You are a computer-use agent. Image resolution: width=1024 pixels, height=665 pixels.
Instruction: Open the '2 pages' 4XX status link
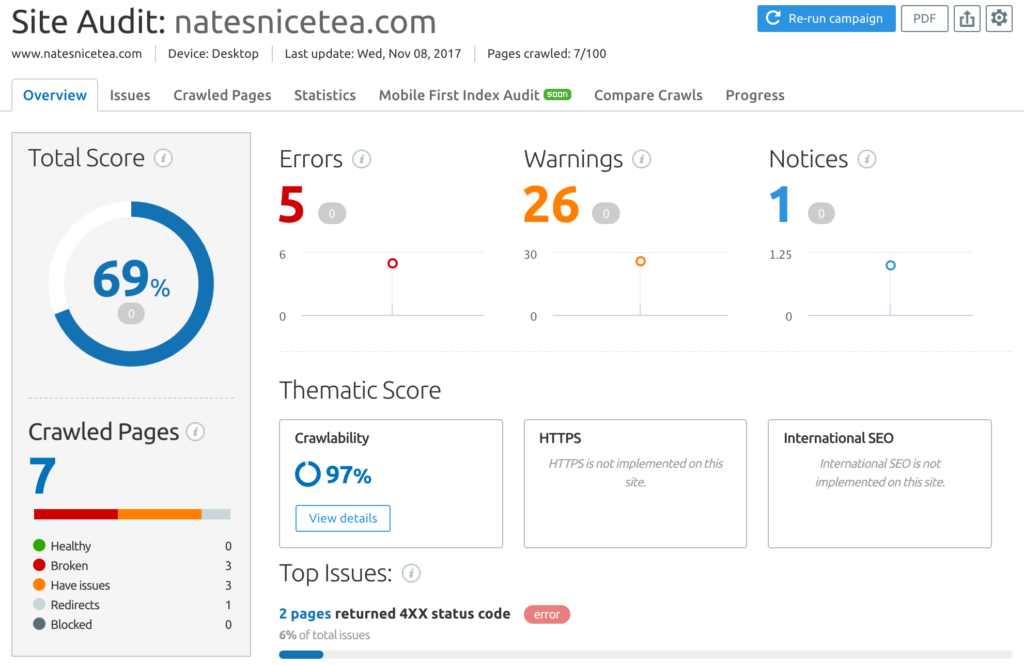point(305,613)
